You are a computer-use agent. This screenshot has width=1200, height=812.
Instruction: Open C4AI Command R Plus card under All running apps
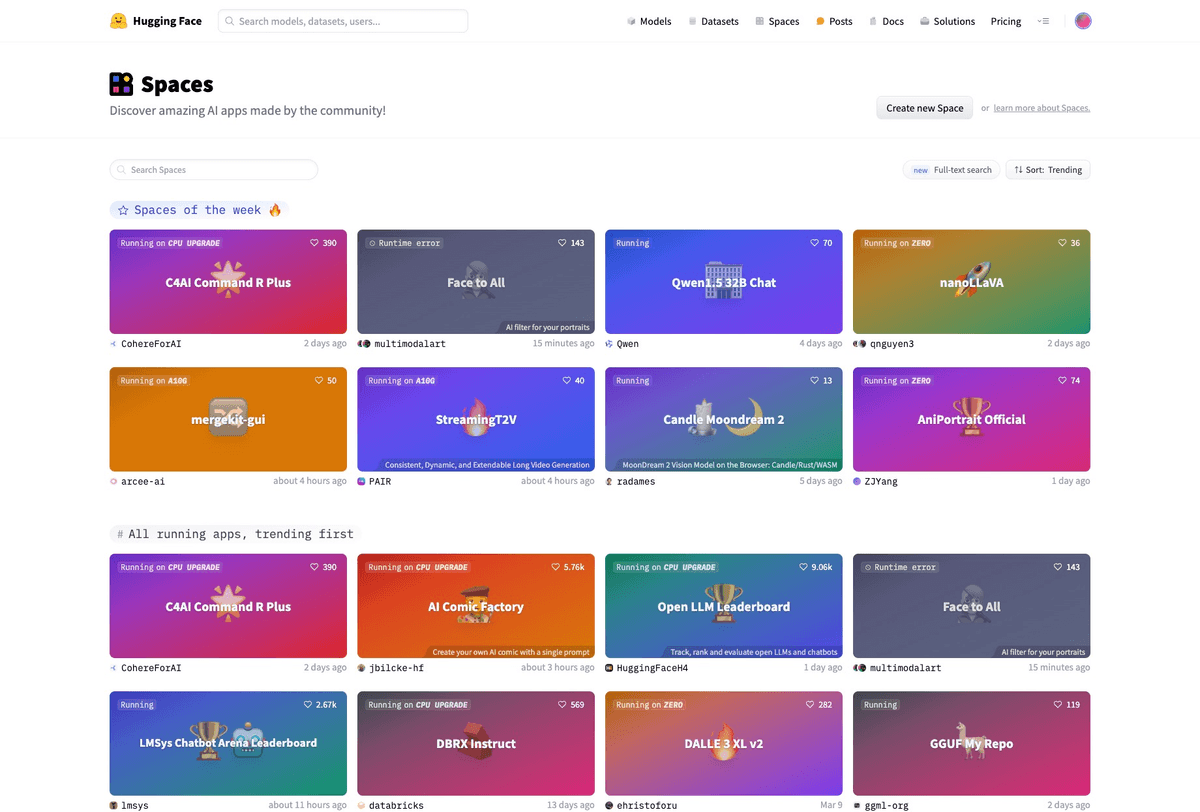coord(228,606)
